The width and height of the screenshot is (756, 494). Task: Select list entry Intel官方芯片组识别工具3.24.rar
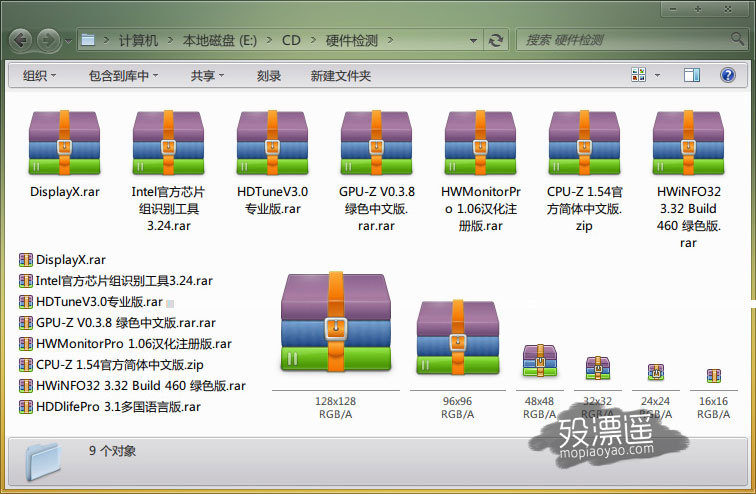pyautogui.click(x=124, y=280)
